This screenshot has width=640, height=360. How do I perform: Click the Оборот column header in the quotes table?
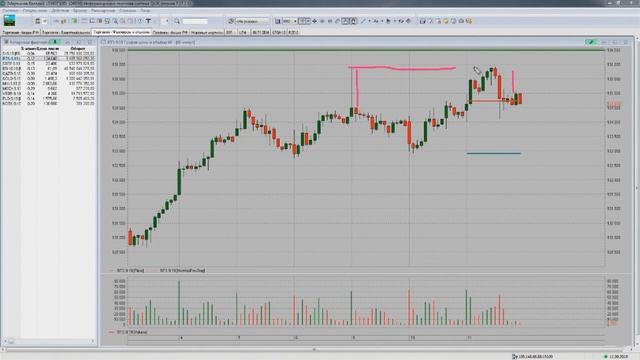pos(78,48)
